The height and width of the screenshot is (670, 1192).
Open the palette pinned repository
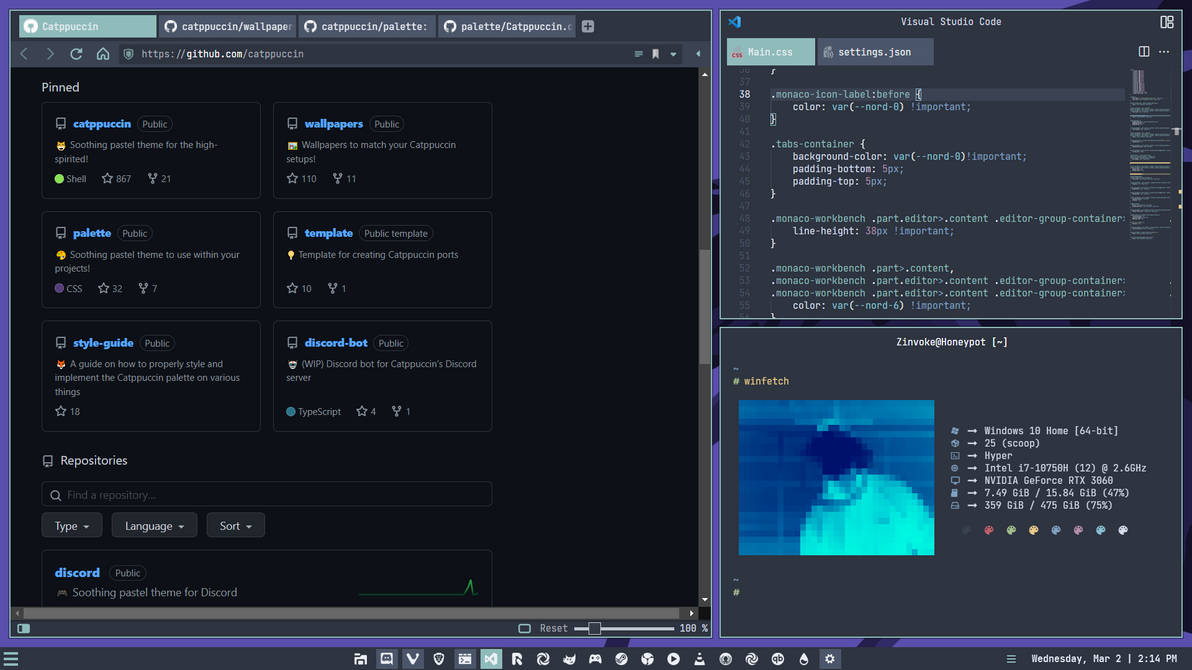92,233
